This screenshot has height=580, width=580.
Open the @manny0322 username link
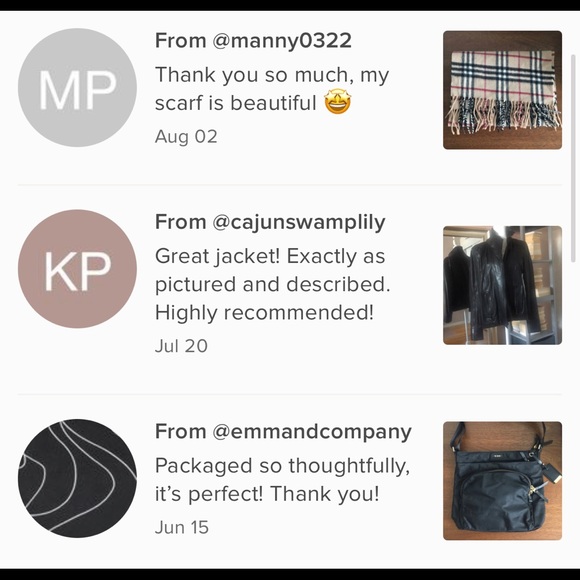click(x=282, y=40)
